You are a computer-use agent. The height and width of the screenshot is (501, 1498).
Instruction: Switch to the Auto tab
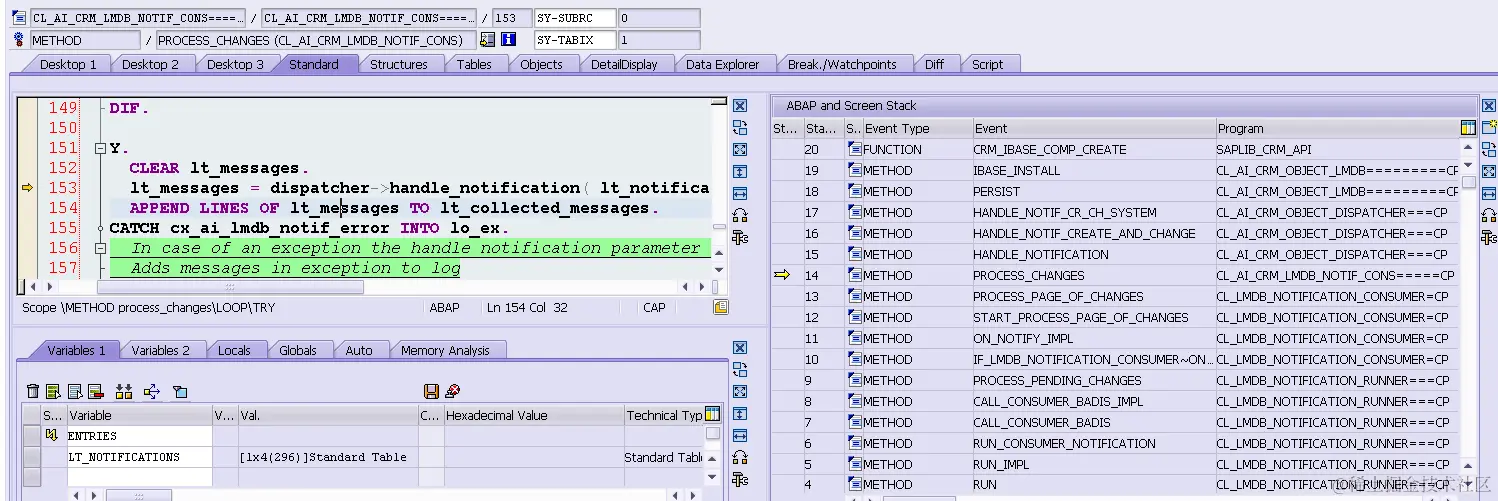coord(359,350)
